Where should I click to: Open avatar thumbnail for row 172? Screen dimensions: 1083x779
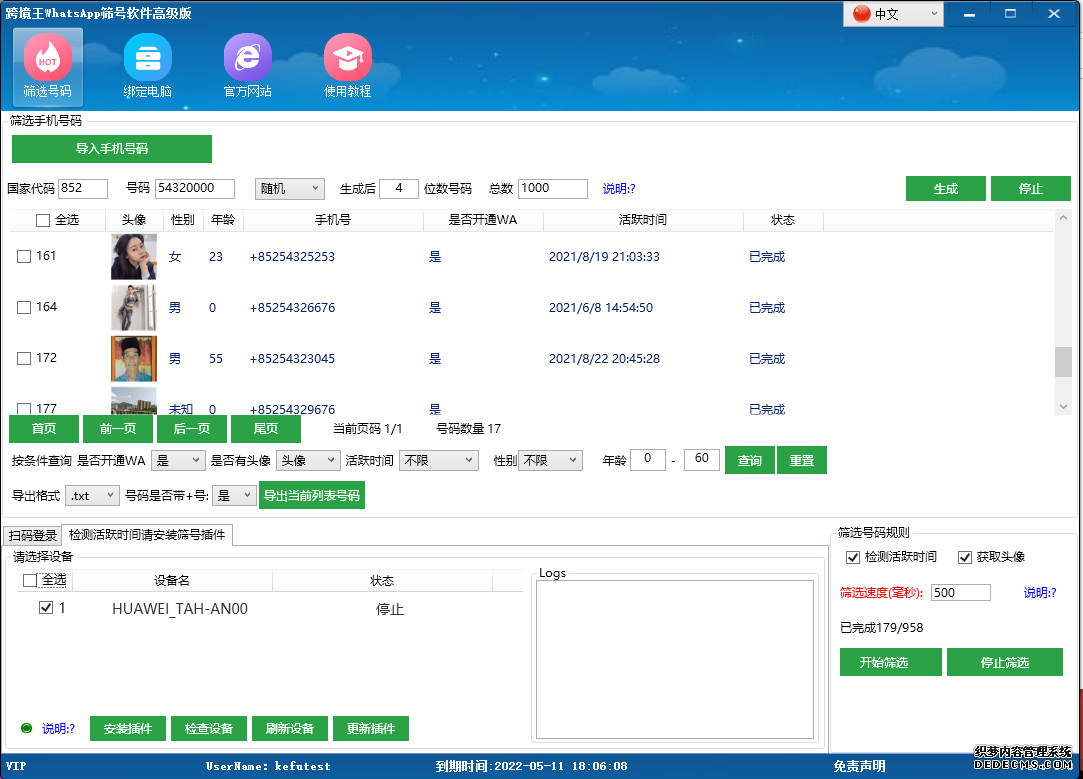(x=134, y=358)
